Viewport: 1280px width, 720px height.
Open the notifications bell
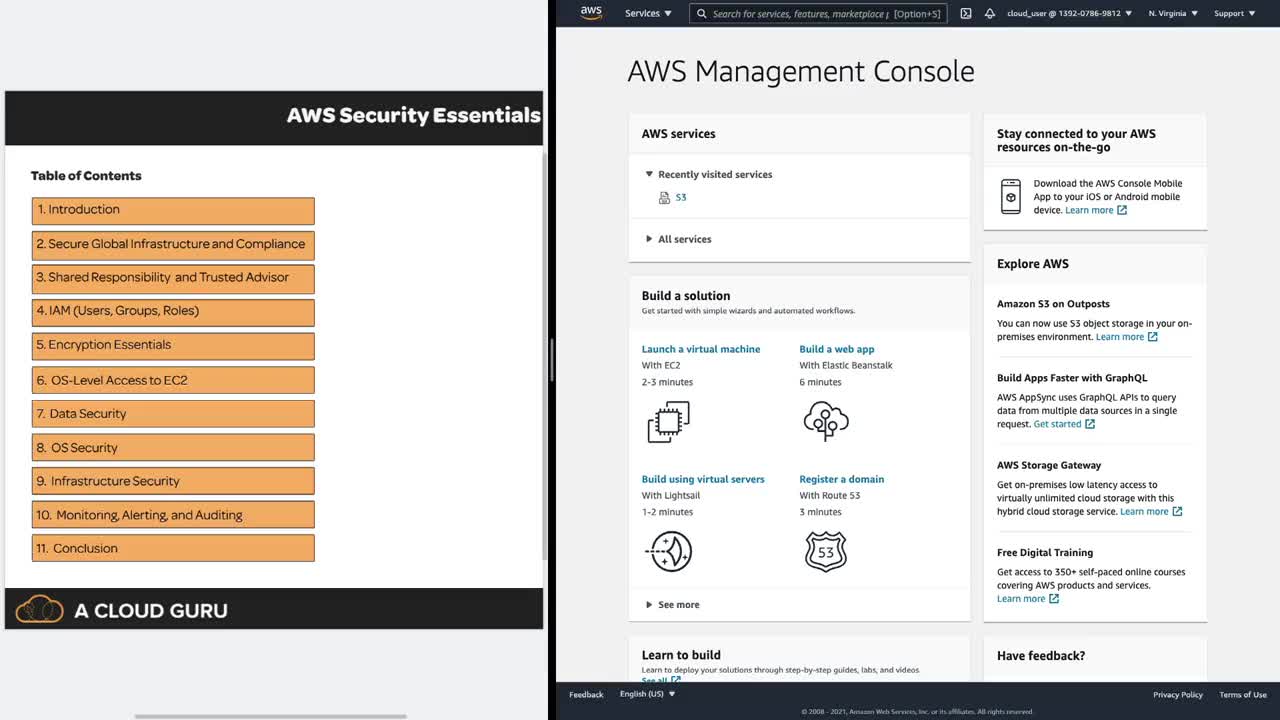point(990,14)
